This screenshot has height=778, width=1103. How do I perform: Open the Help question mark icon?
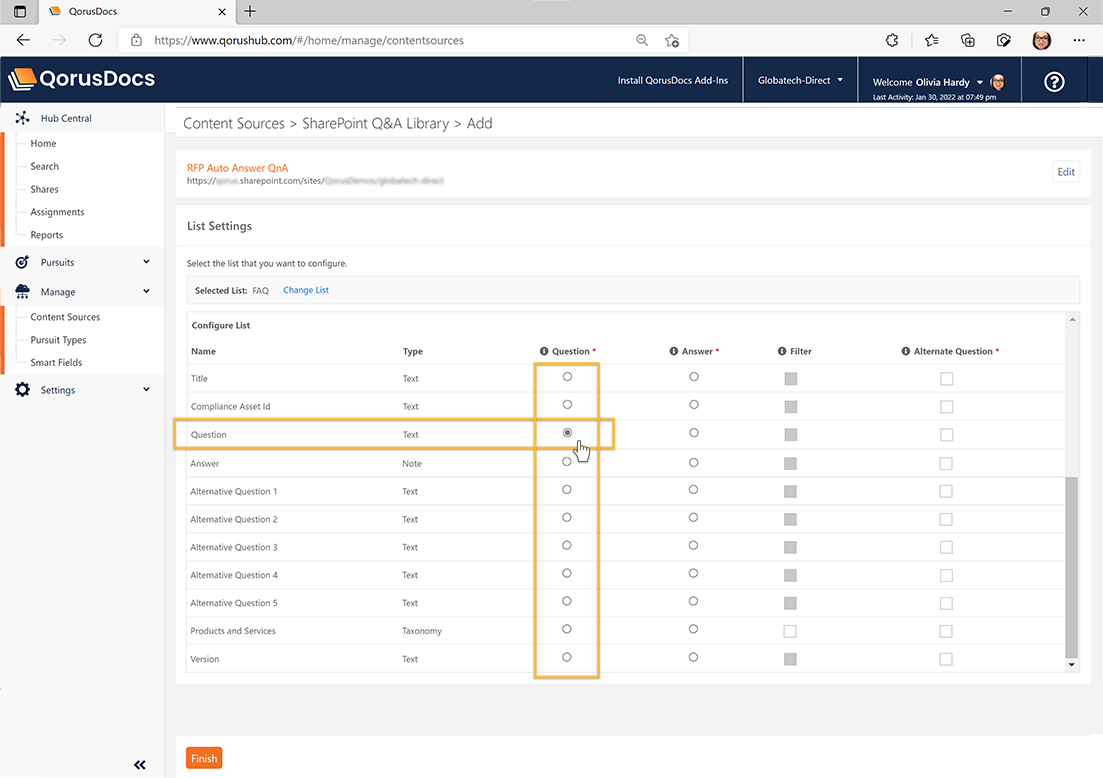tap(1054, 82)
